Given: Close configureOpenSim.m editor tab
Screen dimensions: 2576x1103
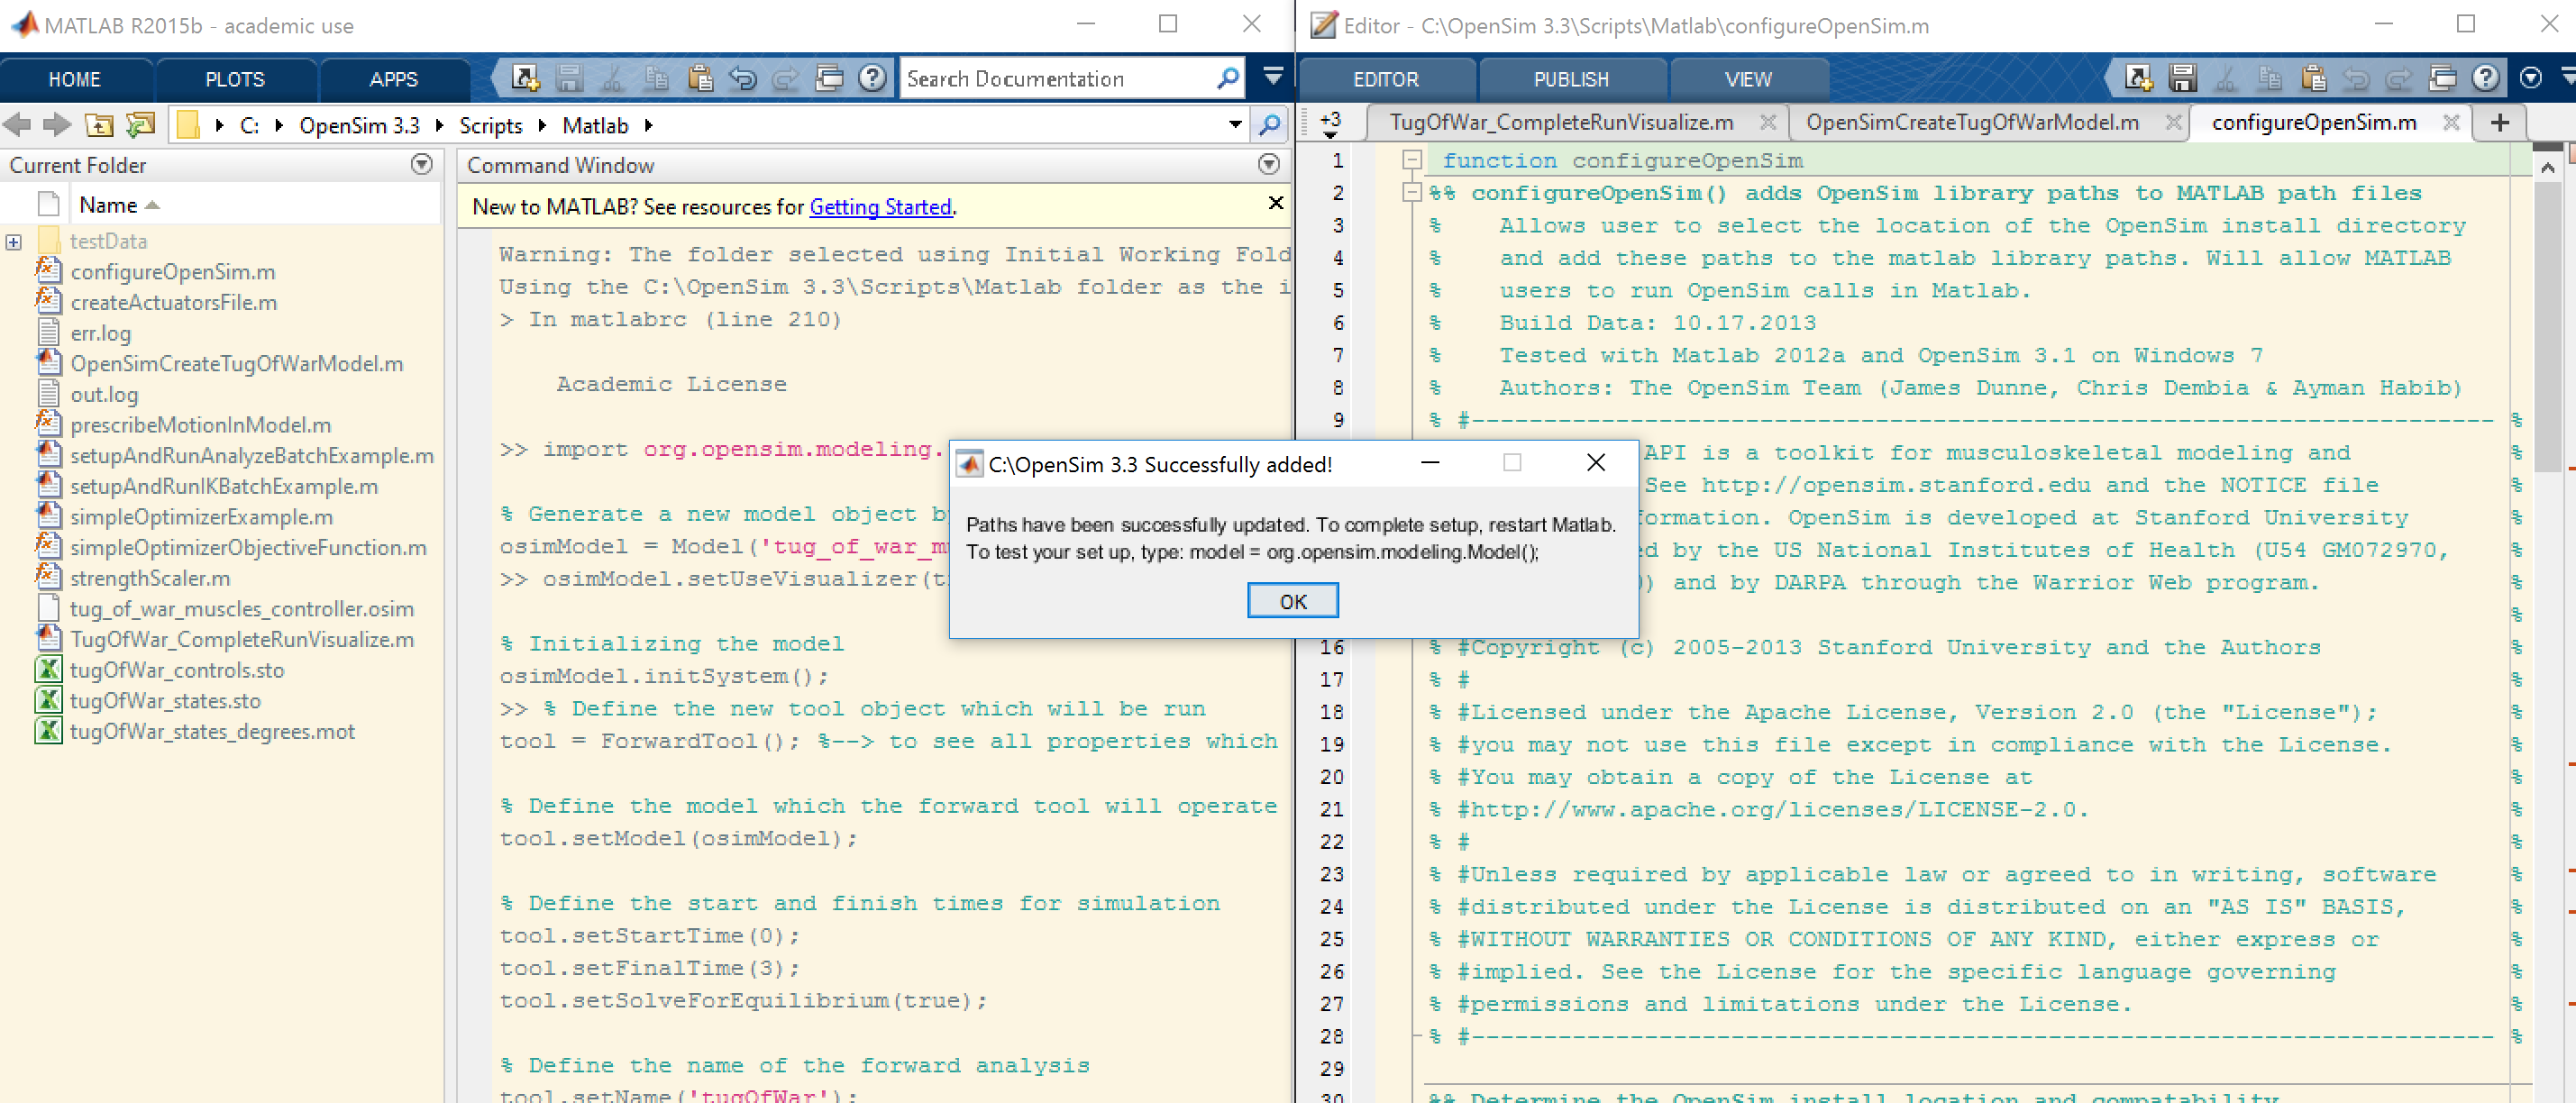Looking at the screenshot, I should click(2451, 122).
